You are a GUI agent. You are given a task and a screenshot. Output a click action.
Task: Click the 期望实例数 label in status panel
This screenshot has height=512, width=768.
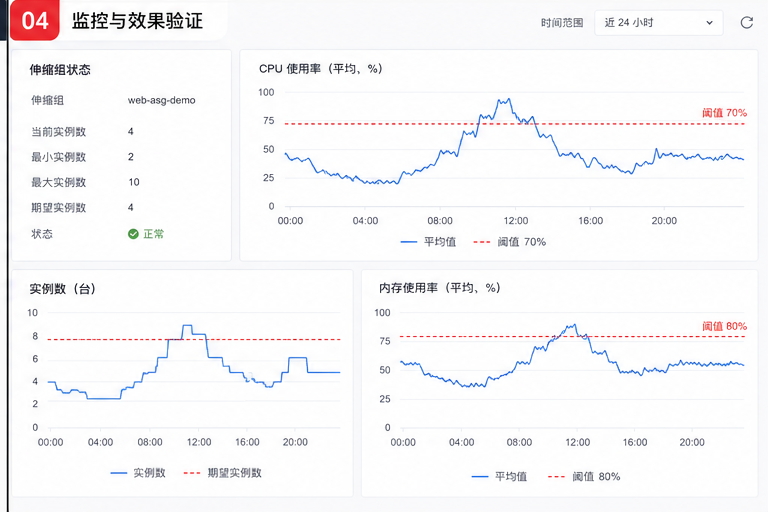point(59,208)
